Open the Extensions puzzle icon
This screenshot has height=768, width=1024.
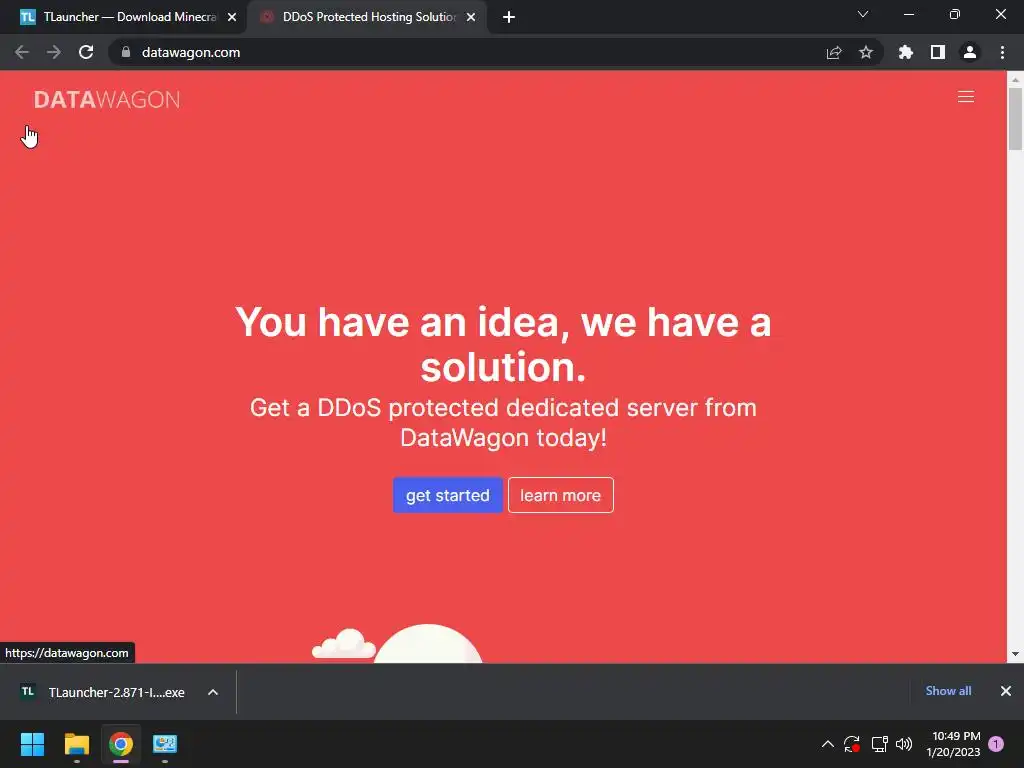coord(906,52)
